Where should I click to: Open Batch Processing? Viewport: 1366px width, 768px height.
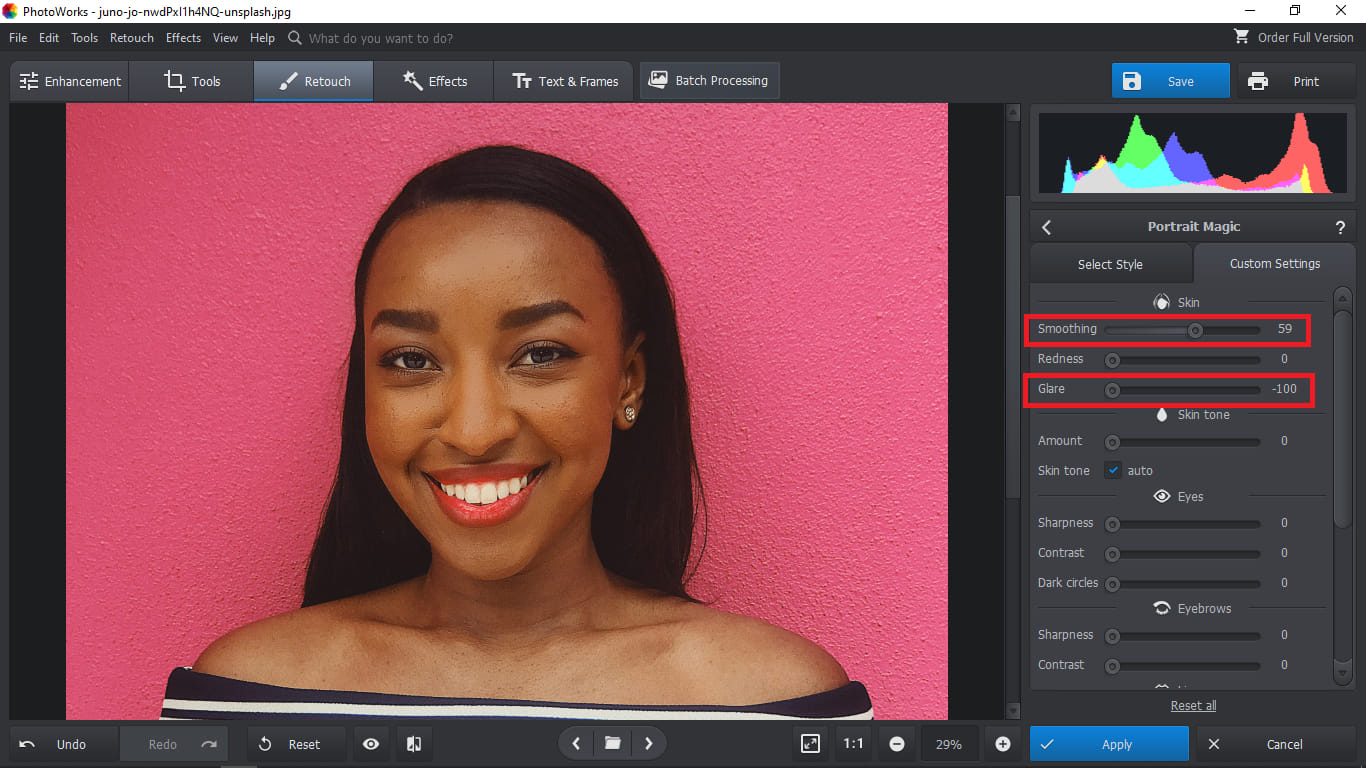point(709,80)
